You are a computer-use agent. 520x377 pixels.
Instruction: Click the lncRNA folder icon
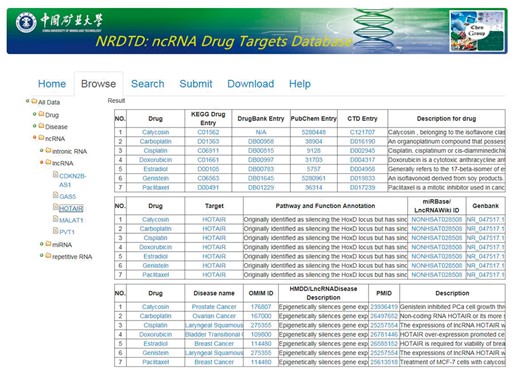(48, 162)
